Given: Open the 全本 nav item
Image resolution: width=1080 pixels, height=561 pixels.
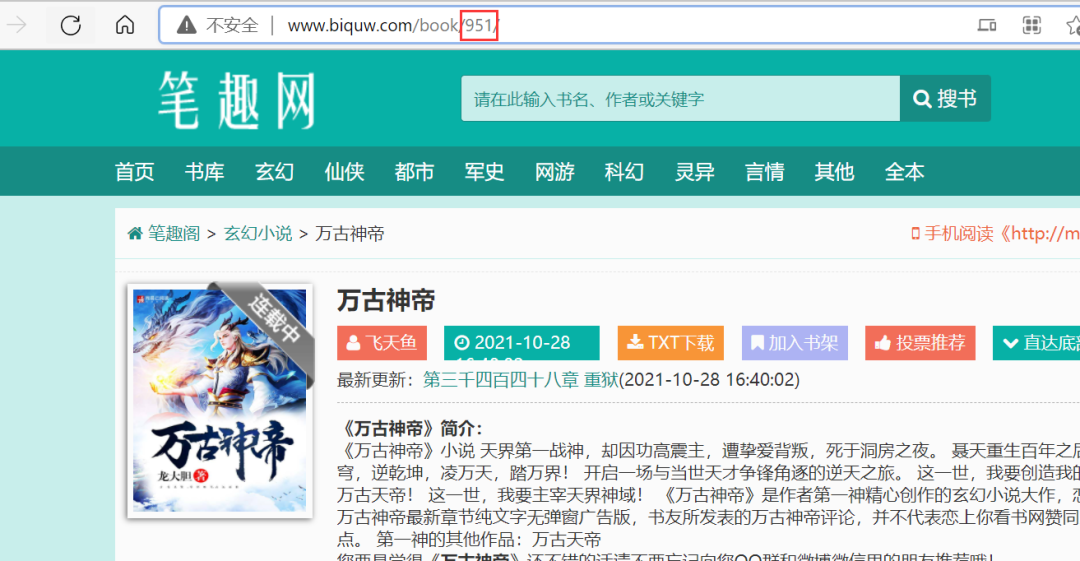Looking at the screenshot, I should (x=904, y=172).
